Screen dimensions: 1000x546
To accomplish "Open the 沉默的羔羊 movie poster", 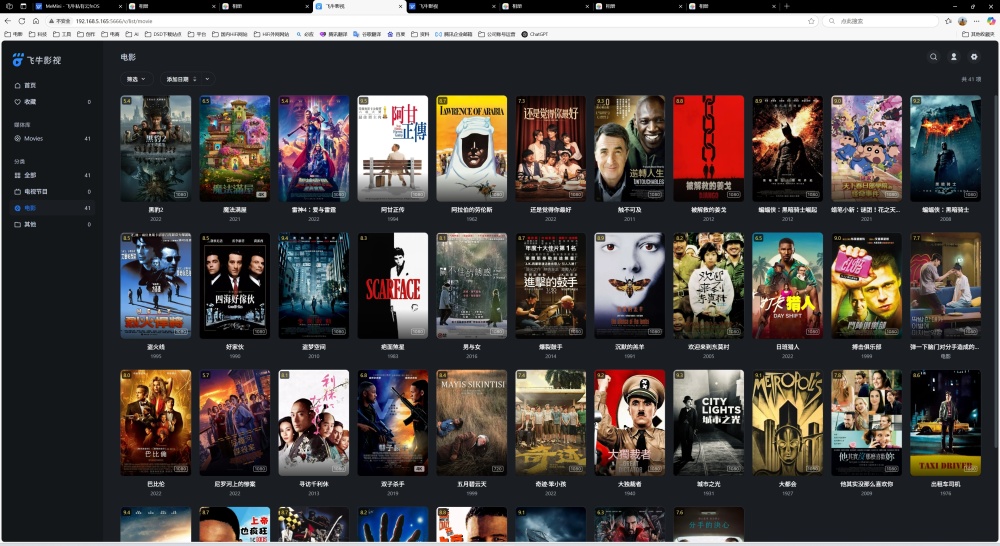I will tap(629, 285).
